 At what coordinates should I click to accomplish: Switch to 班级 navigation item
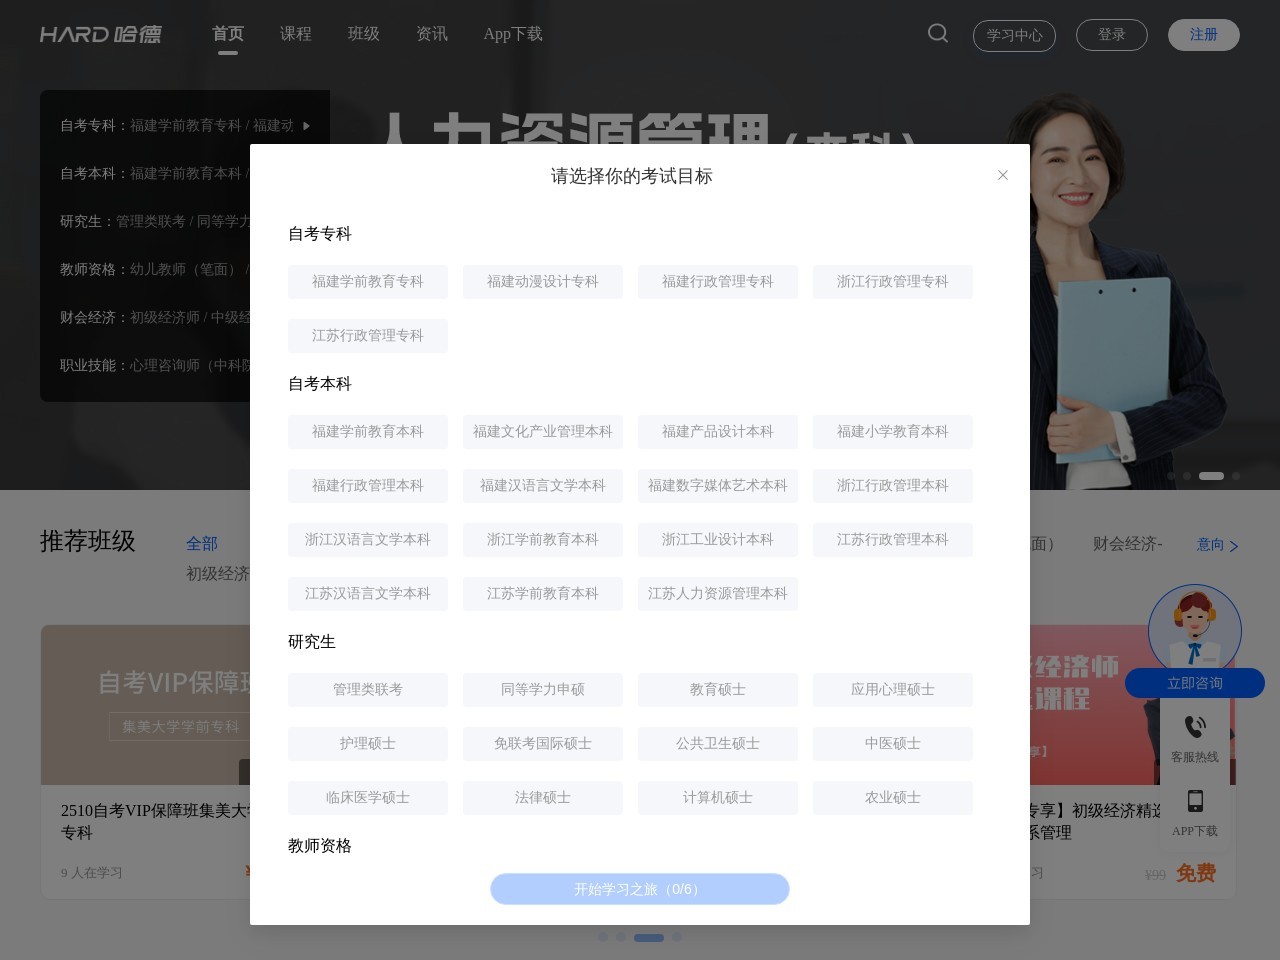[x=364, y=33]
